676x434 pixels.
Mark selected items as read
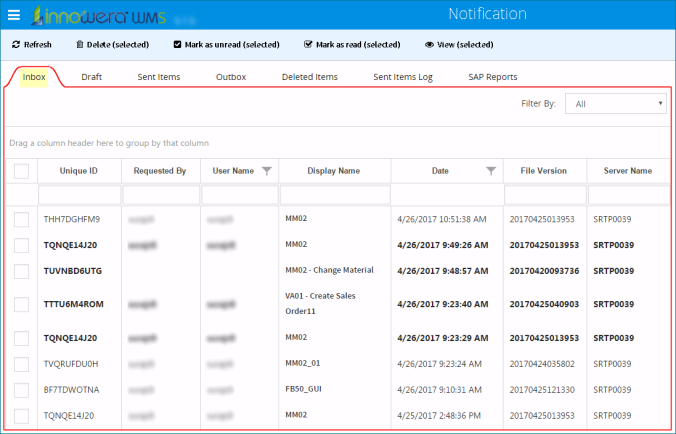[352, 44]
